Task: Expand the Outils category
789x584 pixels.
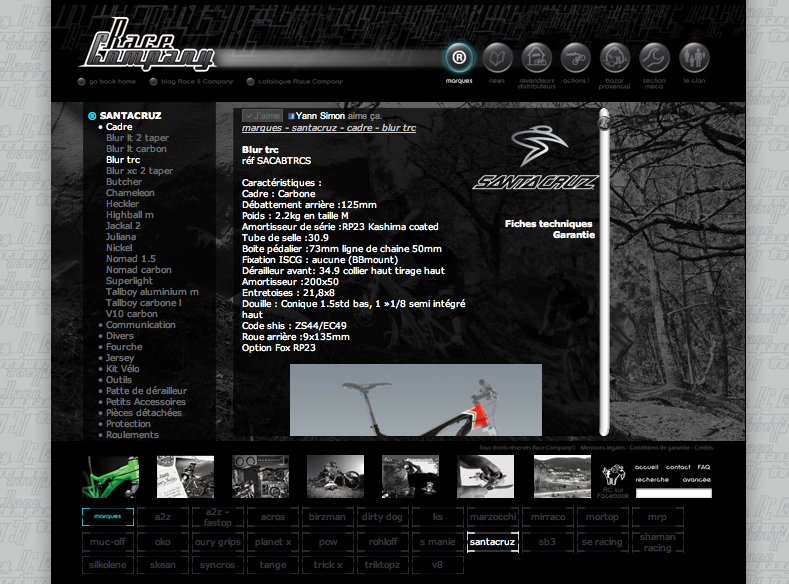Action: (x=119, y=380)
